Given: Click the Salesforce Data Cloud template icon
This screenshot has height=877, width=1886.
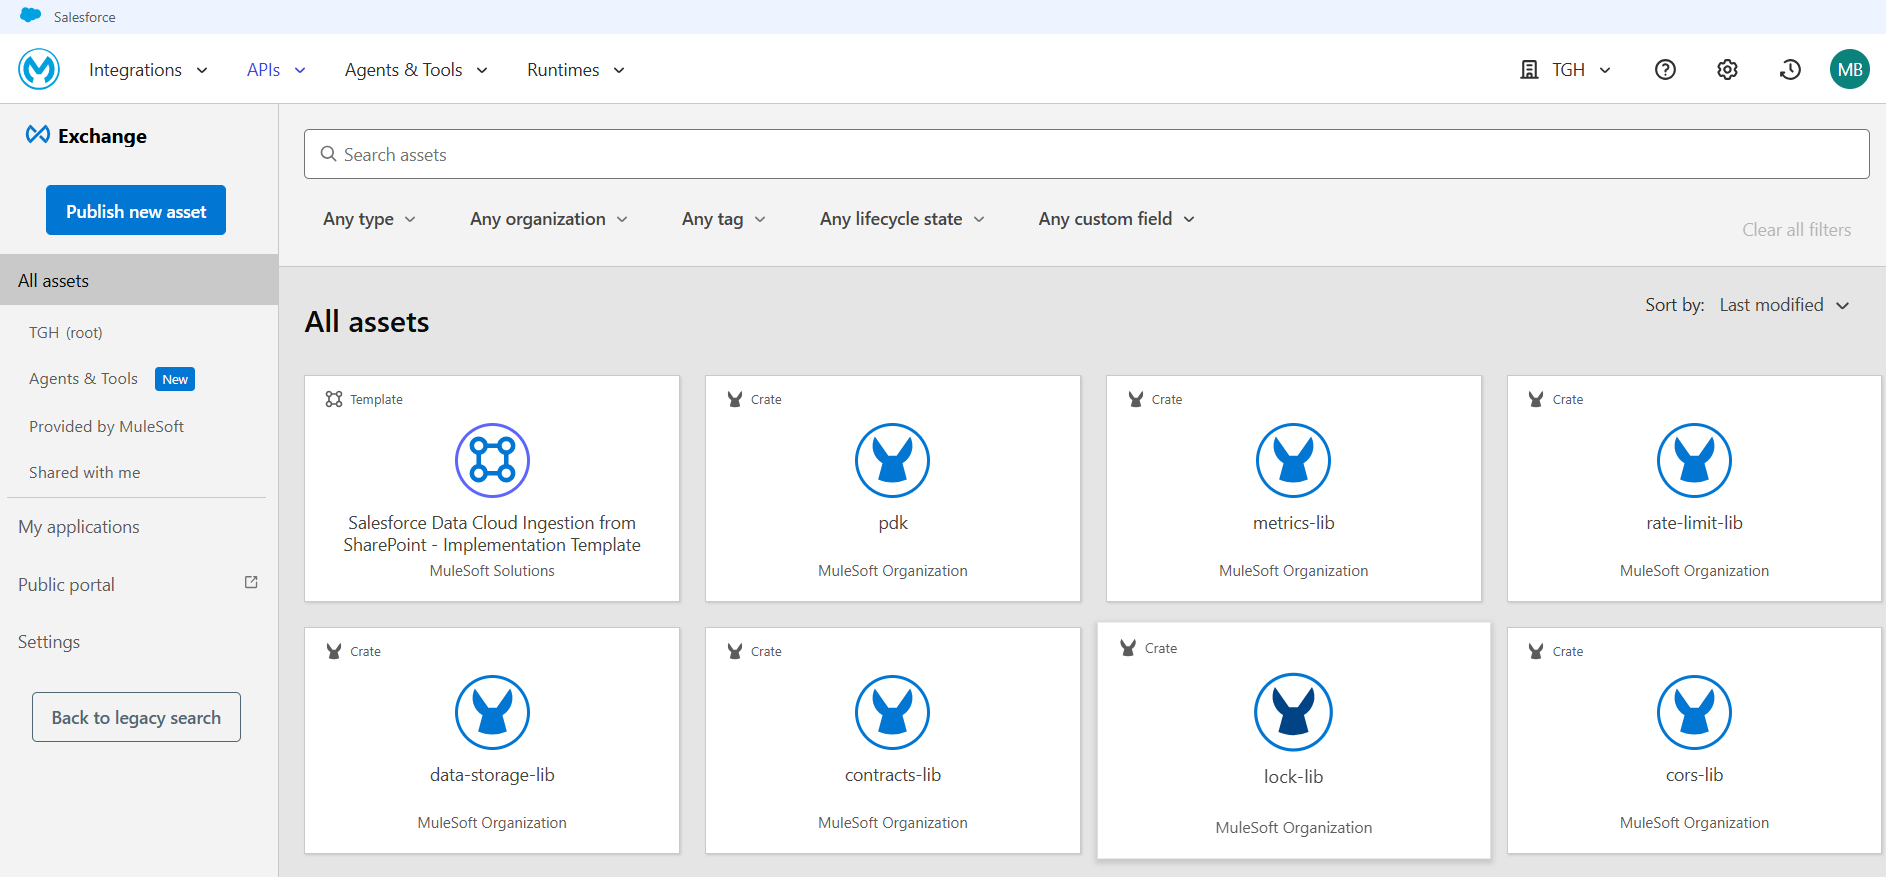Looking at the screenshot, I should click(492, 460).
